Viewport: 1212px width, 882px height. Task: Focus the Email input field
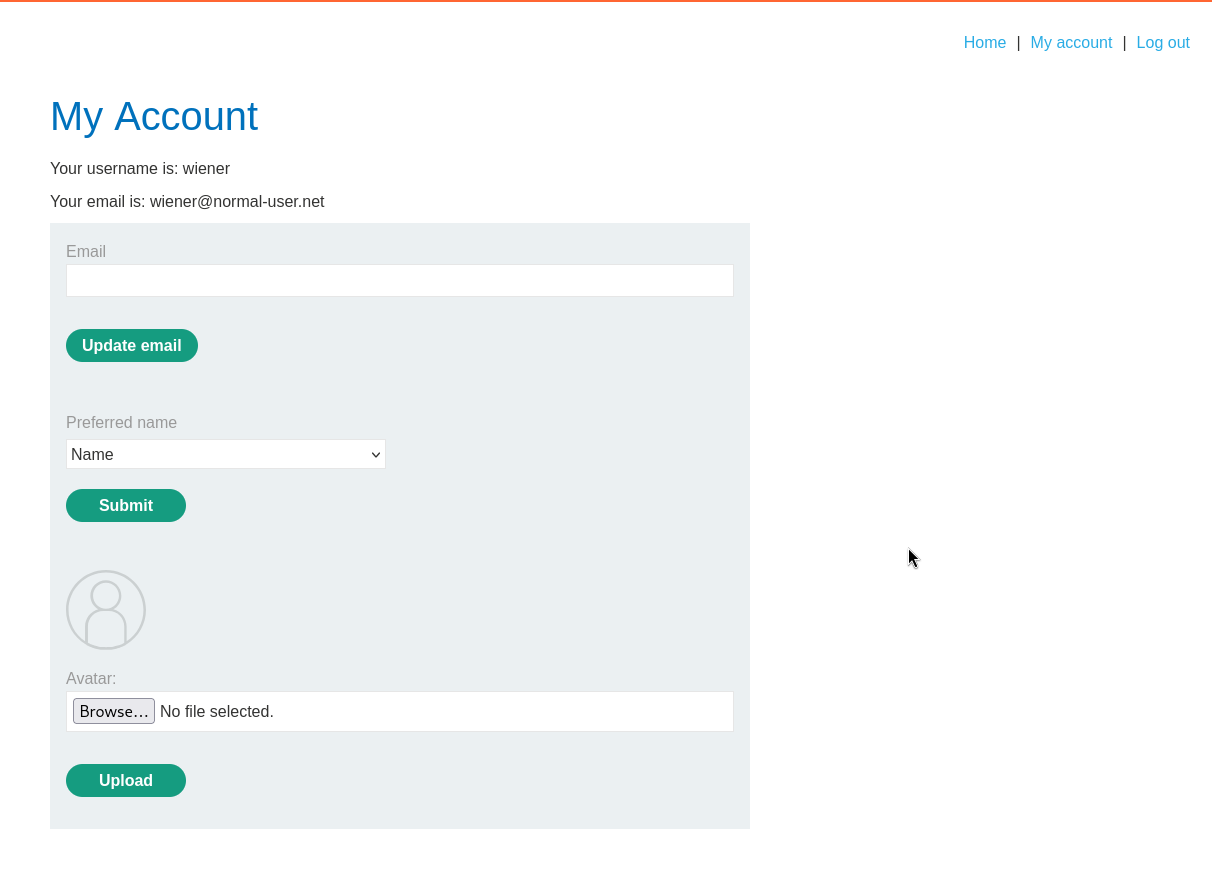pos(400,281)
